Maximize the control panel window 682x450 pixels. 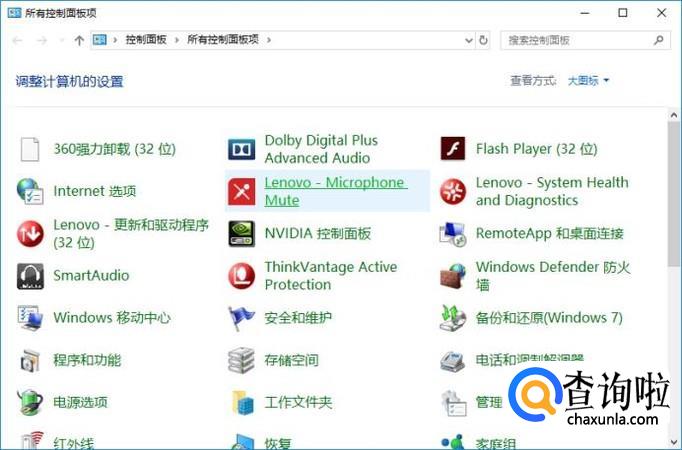pos(623,13)
